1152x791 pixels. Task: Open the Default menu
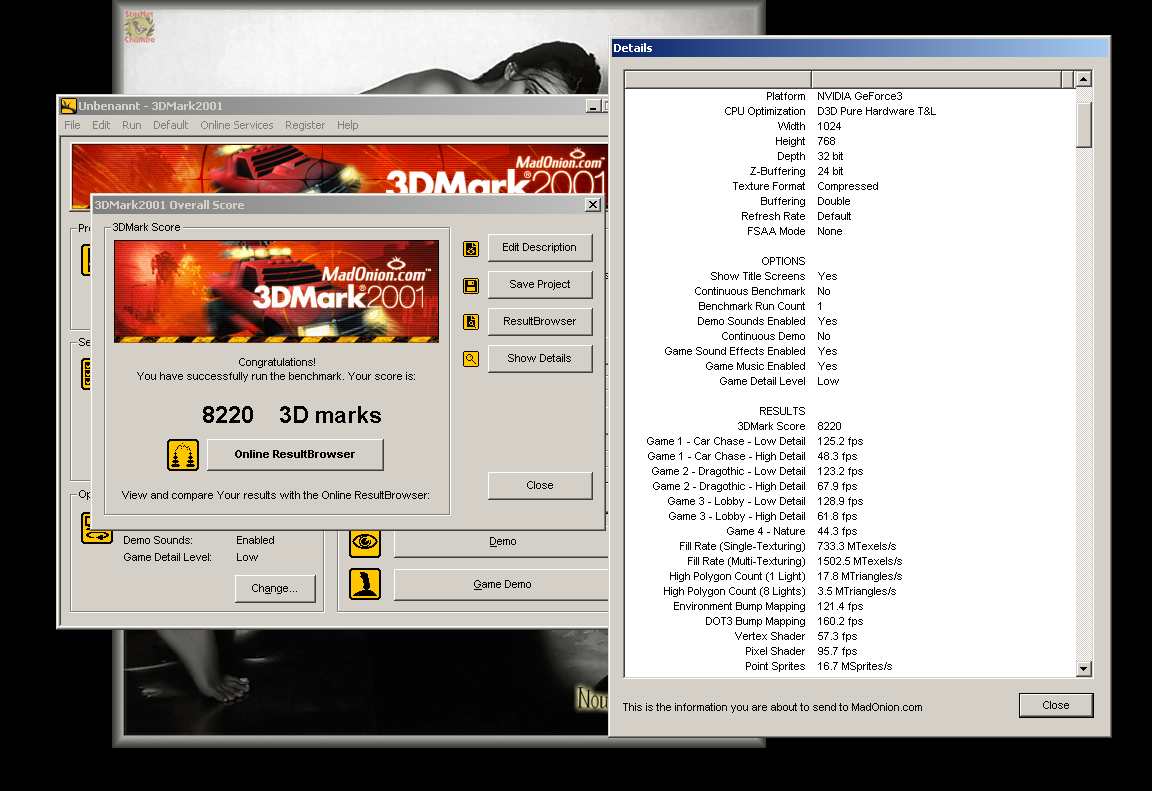click(170, 126)
